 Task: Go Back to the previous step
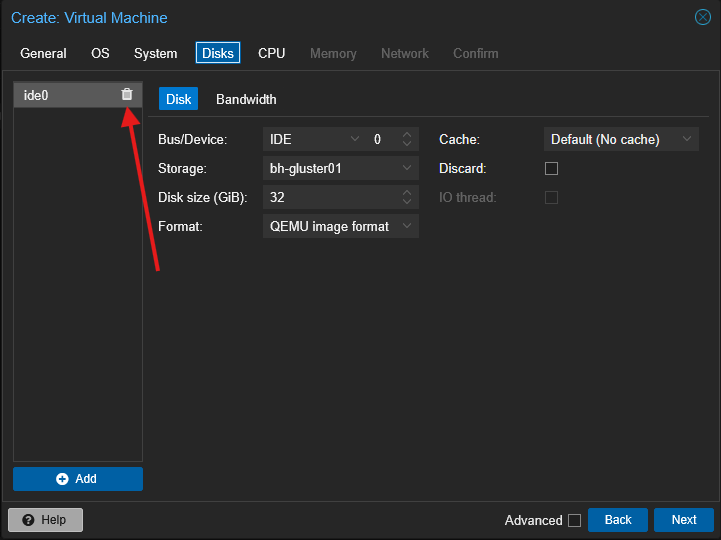[618, 520]
